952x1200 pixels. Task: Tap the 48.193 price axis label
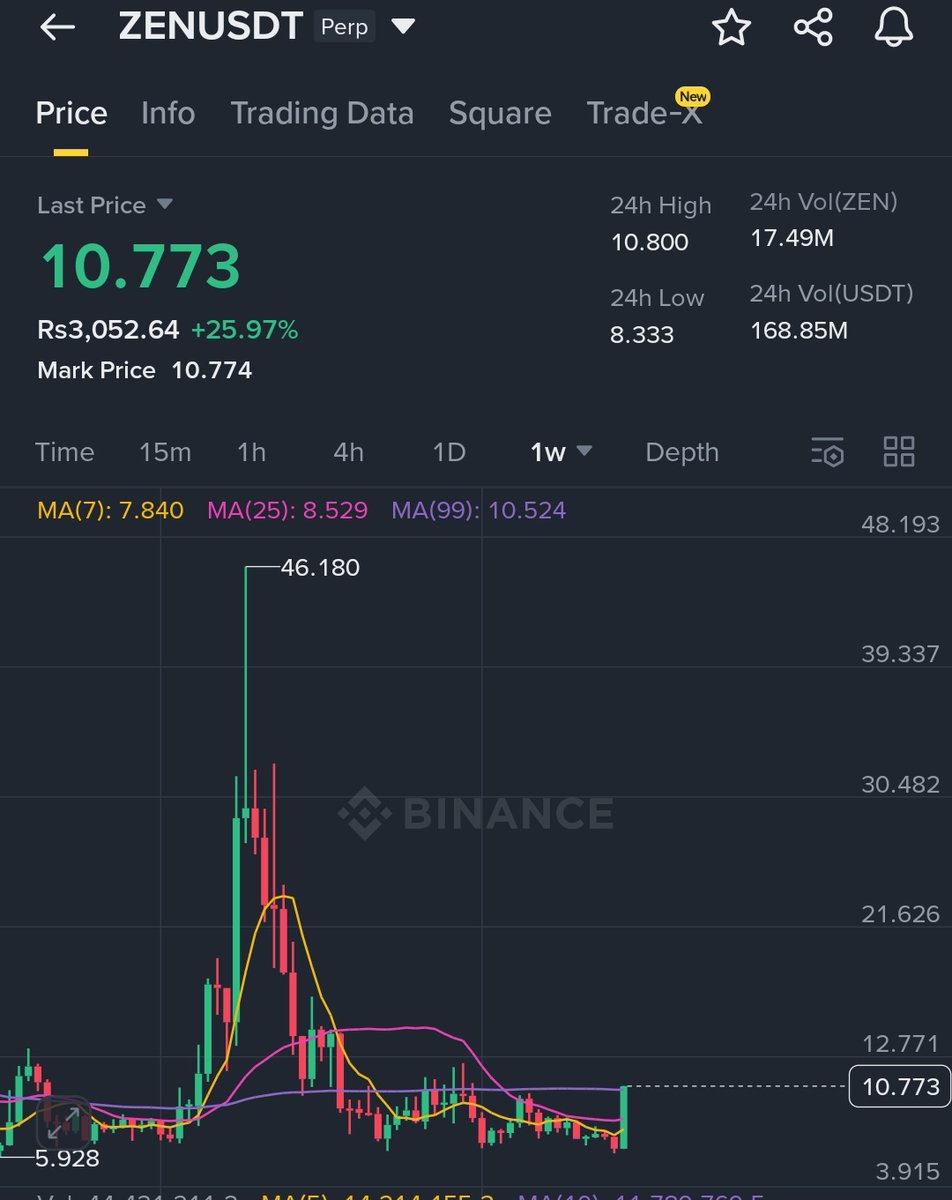[x=900, y=524]
